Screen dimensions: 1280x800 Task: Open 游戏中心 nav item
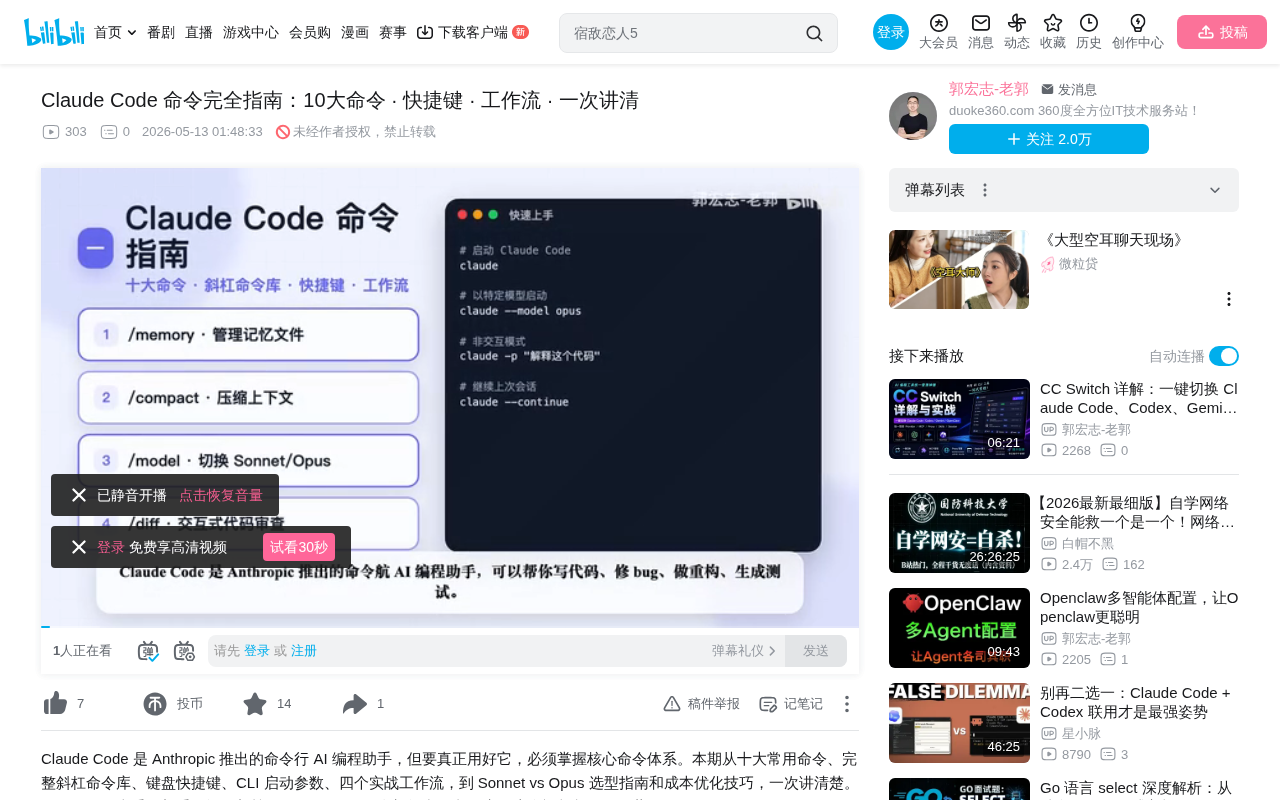251,32
